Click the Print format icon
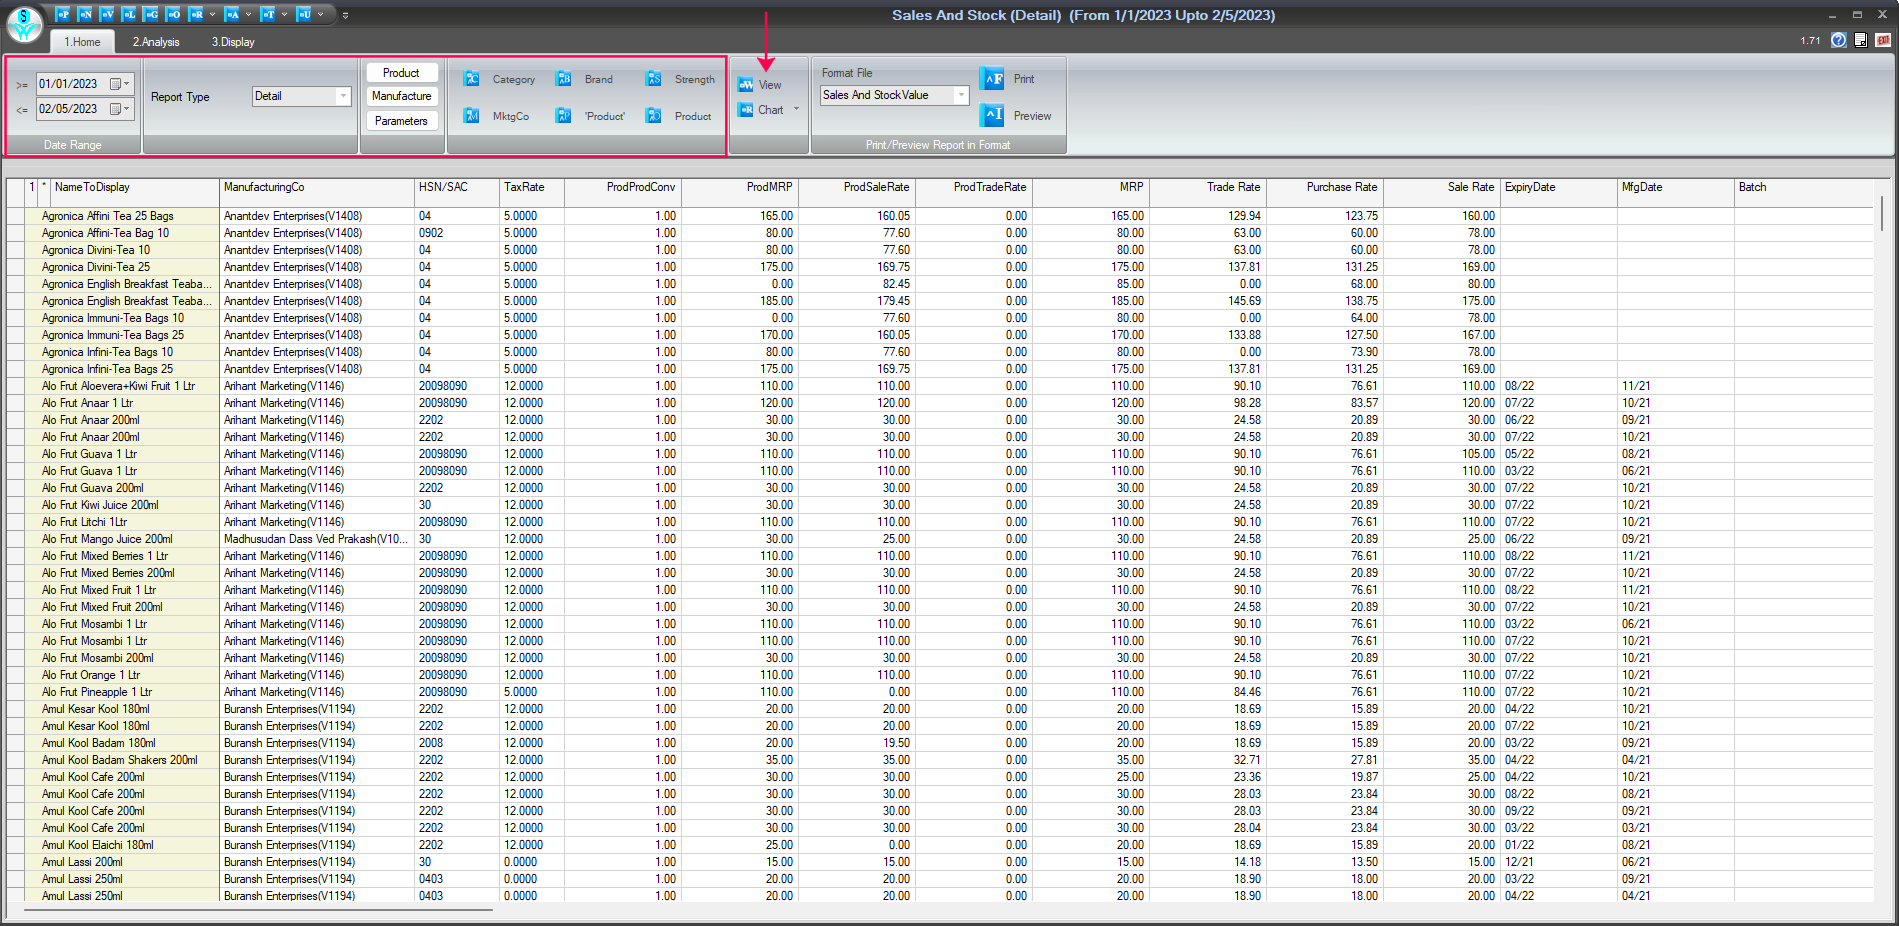The height and width of the screenshot is (926, 1899). (992, 79)
